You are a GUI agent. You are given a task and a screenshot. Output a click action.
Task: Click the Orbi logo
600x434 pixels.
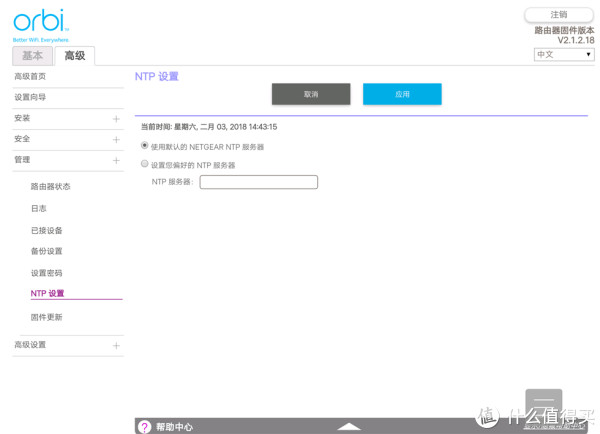[40, 23]
